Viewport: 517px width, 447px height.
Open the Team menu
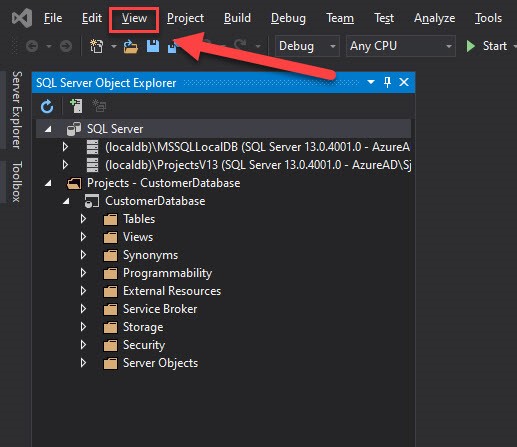pos(340,18)
